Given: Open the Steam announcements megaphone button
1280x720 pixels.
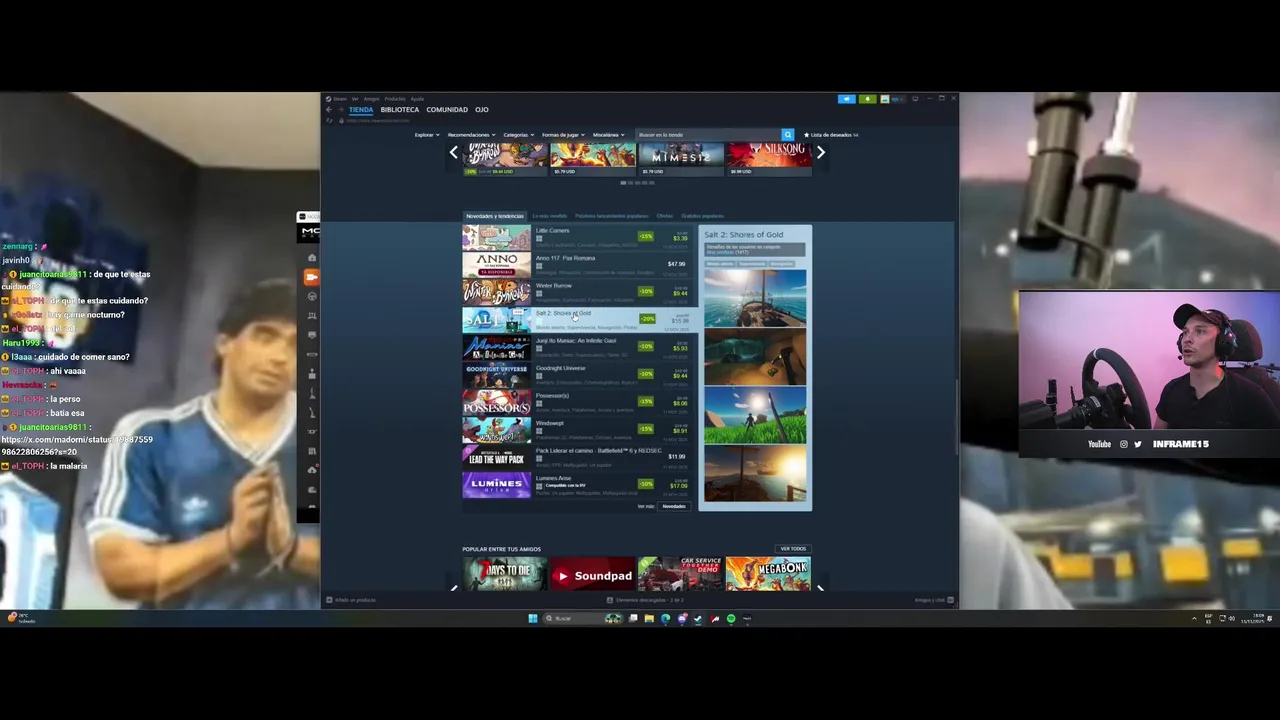Looking at the screenshot, I should tap(847, 99).
